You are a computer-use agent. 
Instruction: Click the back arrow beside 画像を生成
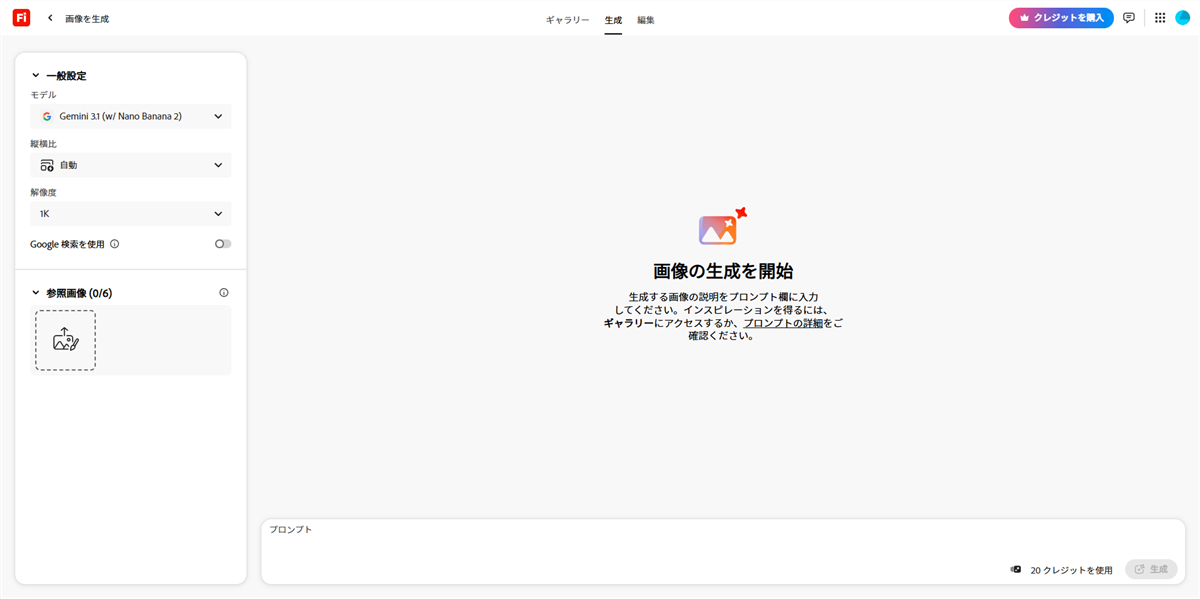click(50, 18)
